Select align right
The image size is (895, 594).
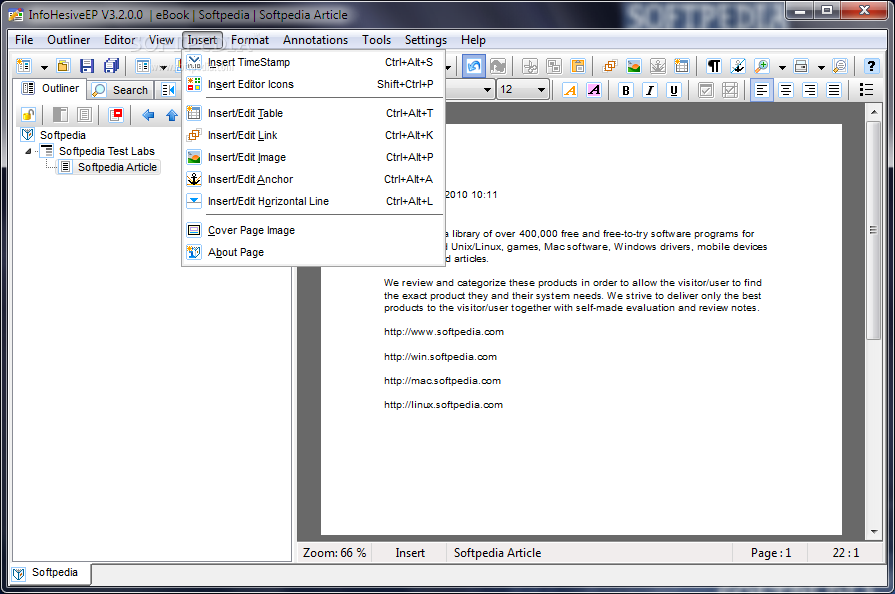coord(810,90)
